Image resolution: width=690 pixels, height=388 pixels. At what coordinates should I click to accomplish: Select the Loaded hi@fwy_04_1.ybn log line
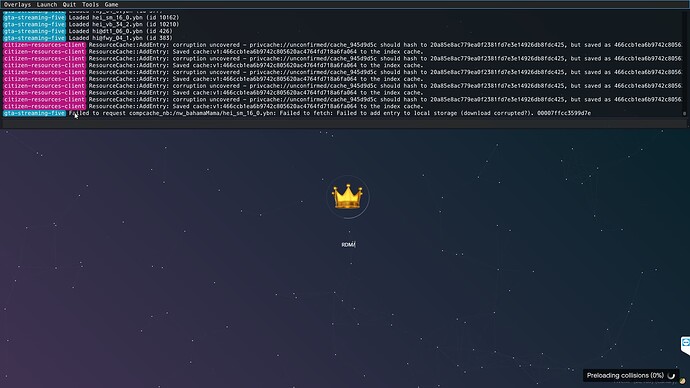tap(121, 38)
